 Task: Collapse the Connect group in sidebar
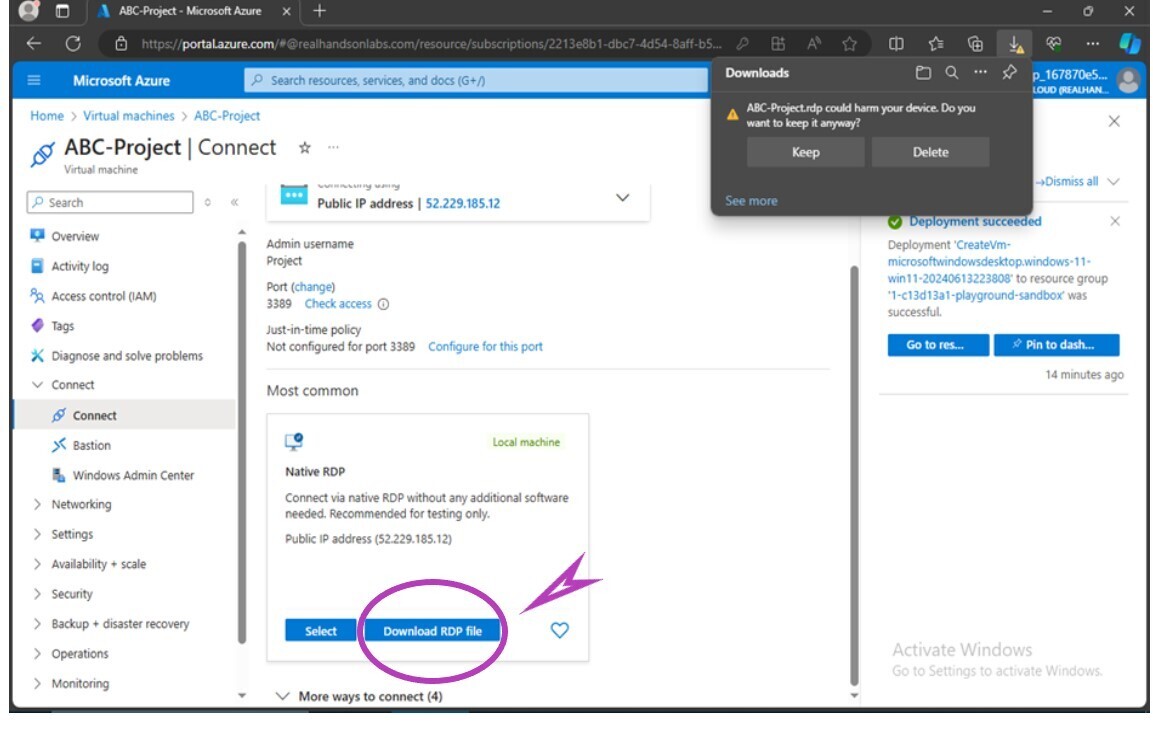click(x=37, y=385)
